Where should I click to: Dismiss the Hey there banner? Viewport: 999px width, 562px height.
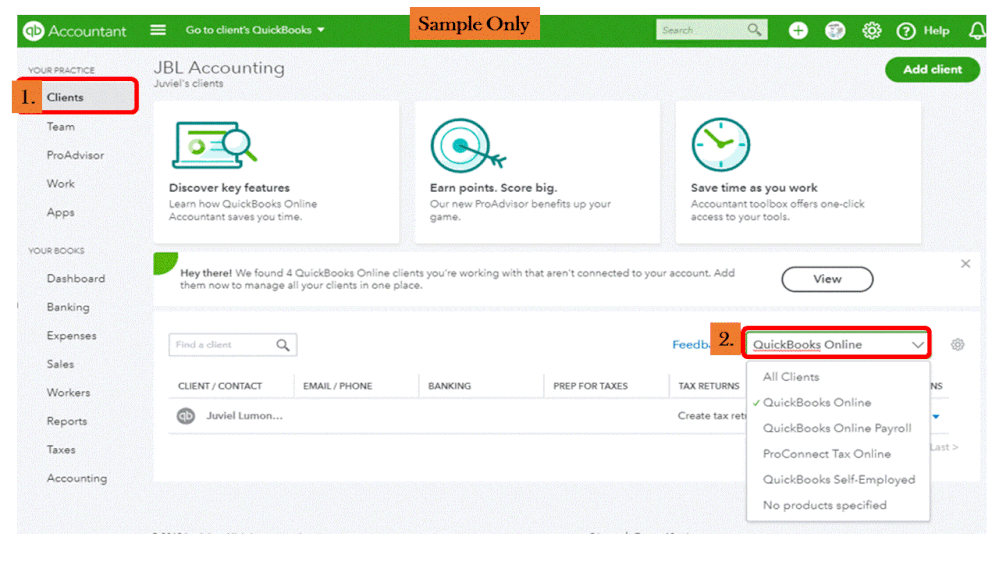pos(965,264)
